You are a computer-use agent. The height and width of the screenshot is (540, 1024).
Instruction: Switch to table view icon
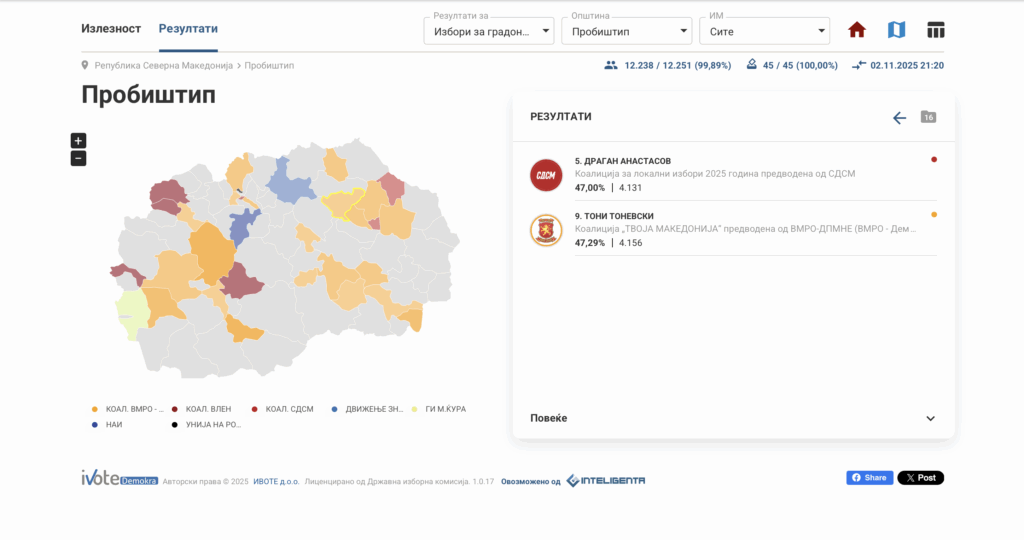935,30
